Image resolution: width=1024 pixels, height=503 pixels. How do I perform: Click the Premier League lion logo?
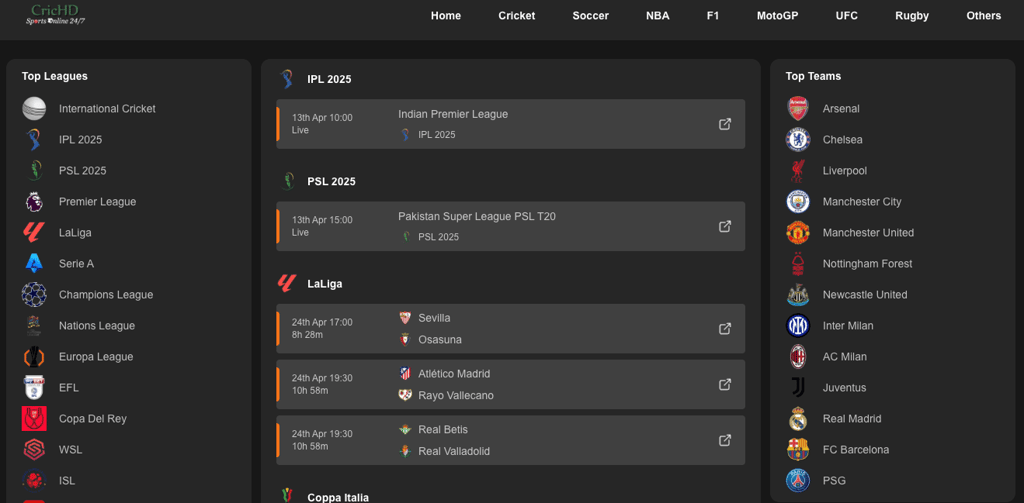(34, 202)
